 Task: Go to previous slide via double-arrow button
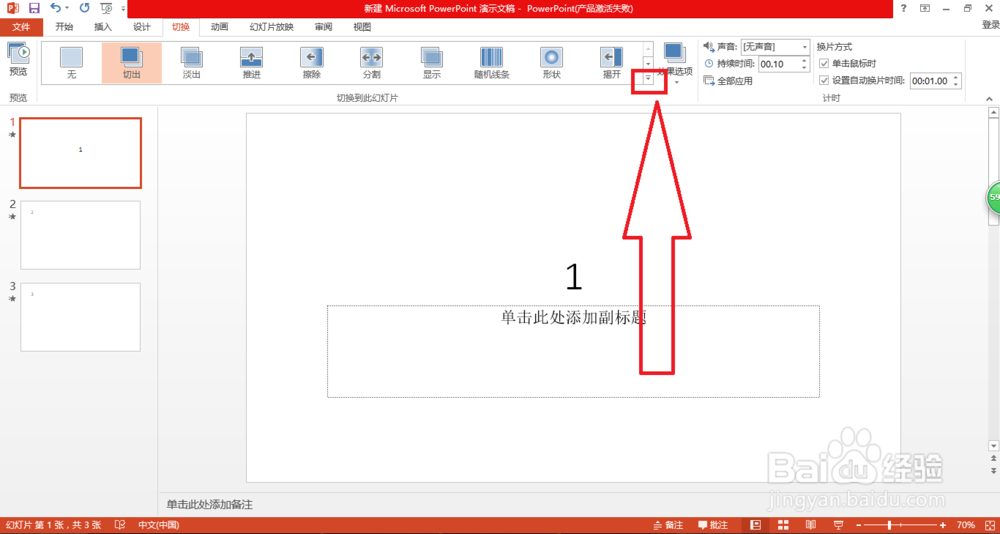tap(993, 458)
